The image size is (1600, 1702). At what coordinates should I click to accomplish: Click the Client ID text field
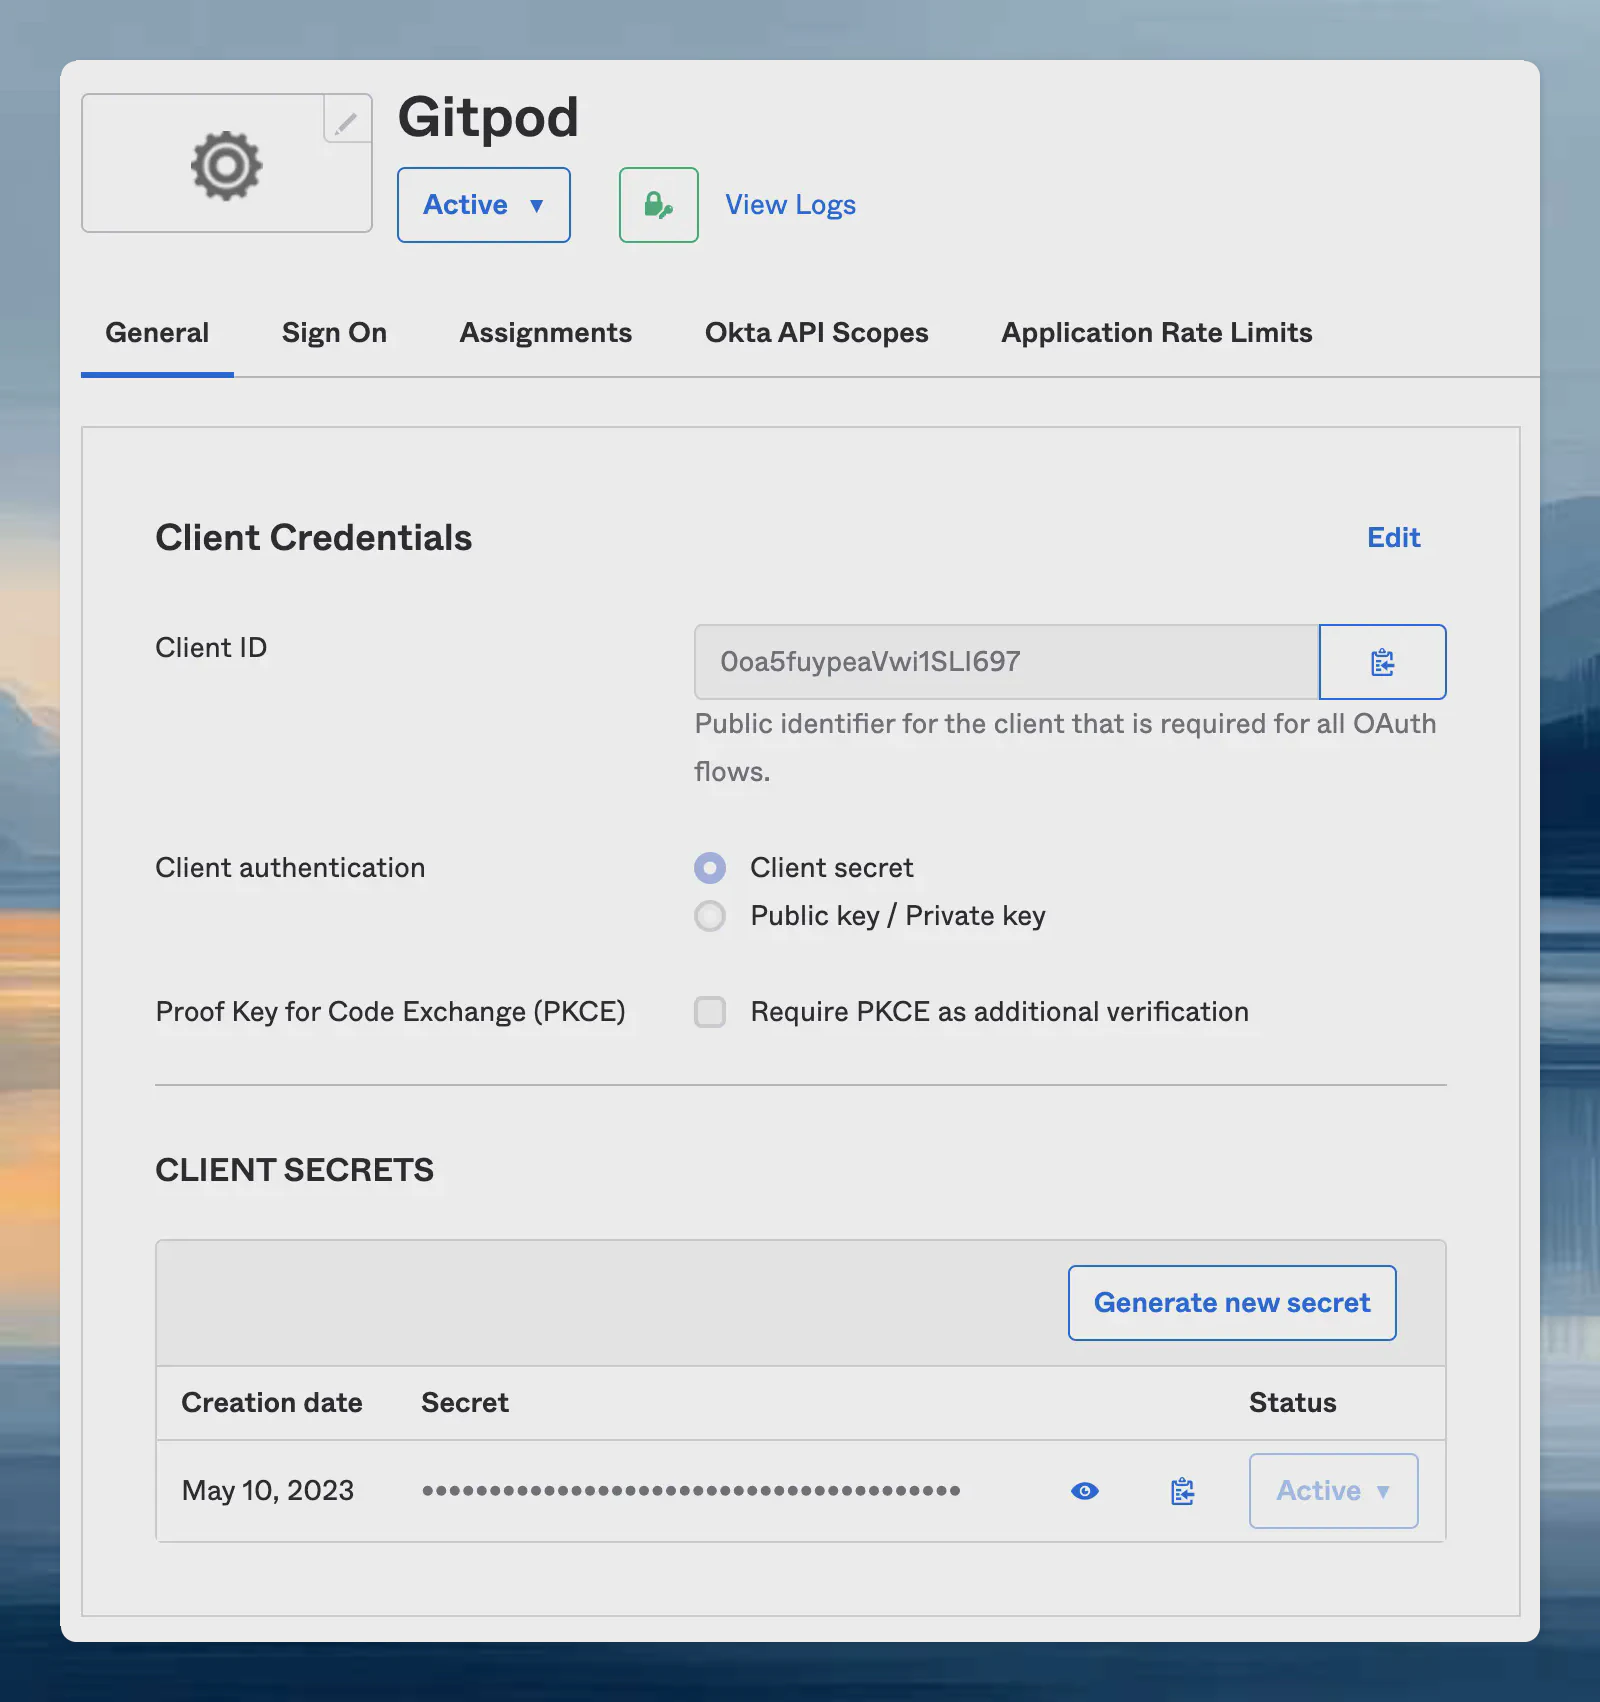click(x=1007, y=662)
